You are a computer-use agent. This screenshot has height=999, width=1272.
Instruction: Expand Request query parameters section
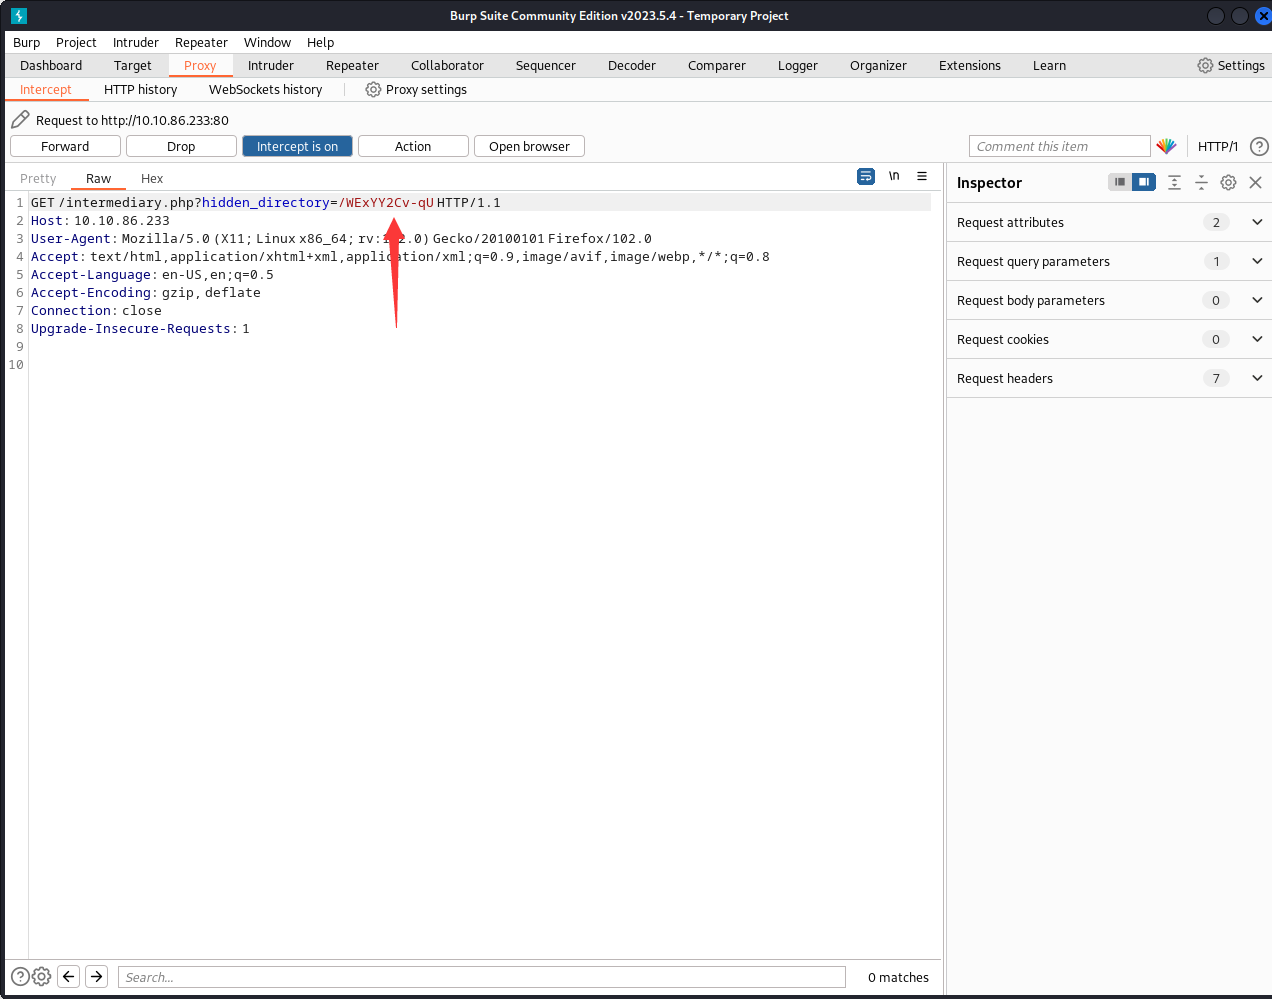pyautogui.click(x=1257, y=261)
